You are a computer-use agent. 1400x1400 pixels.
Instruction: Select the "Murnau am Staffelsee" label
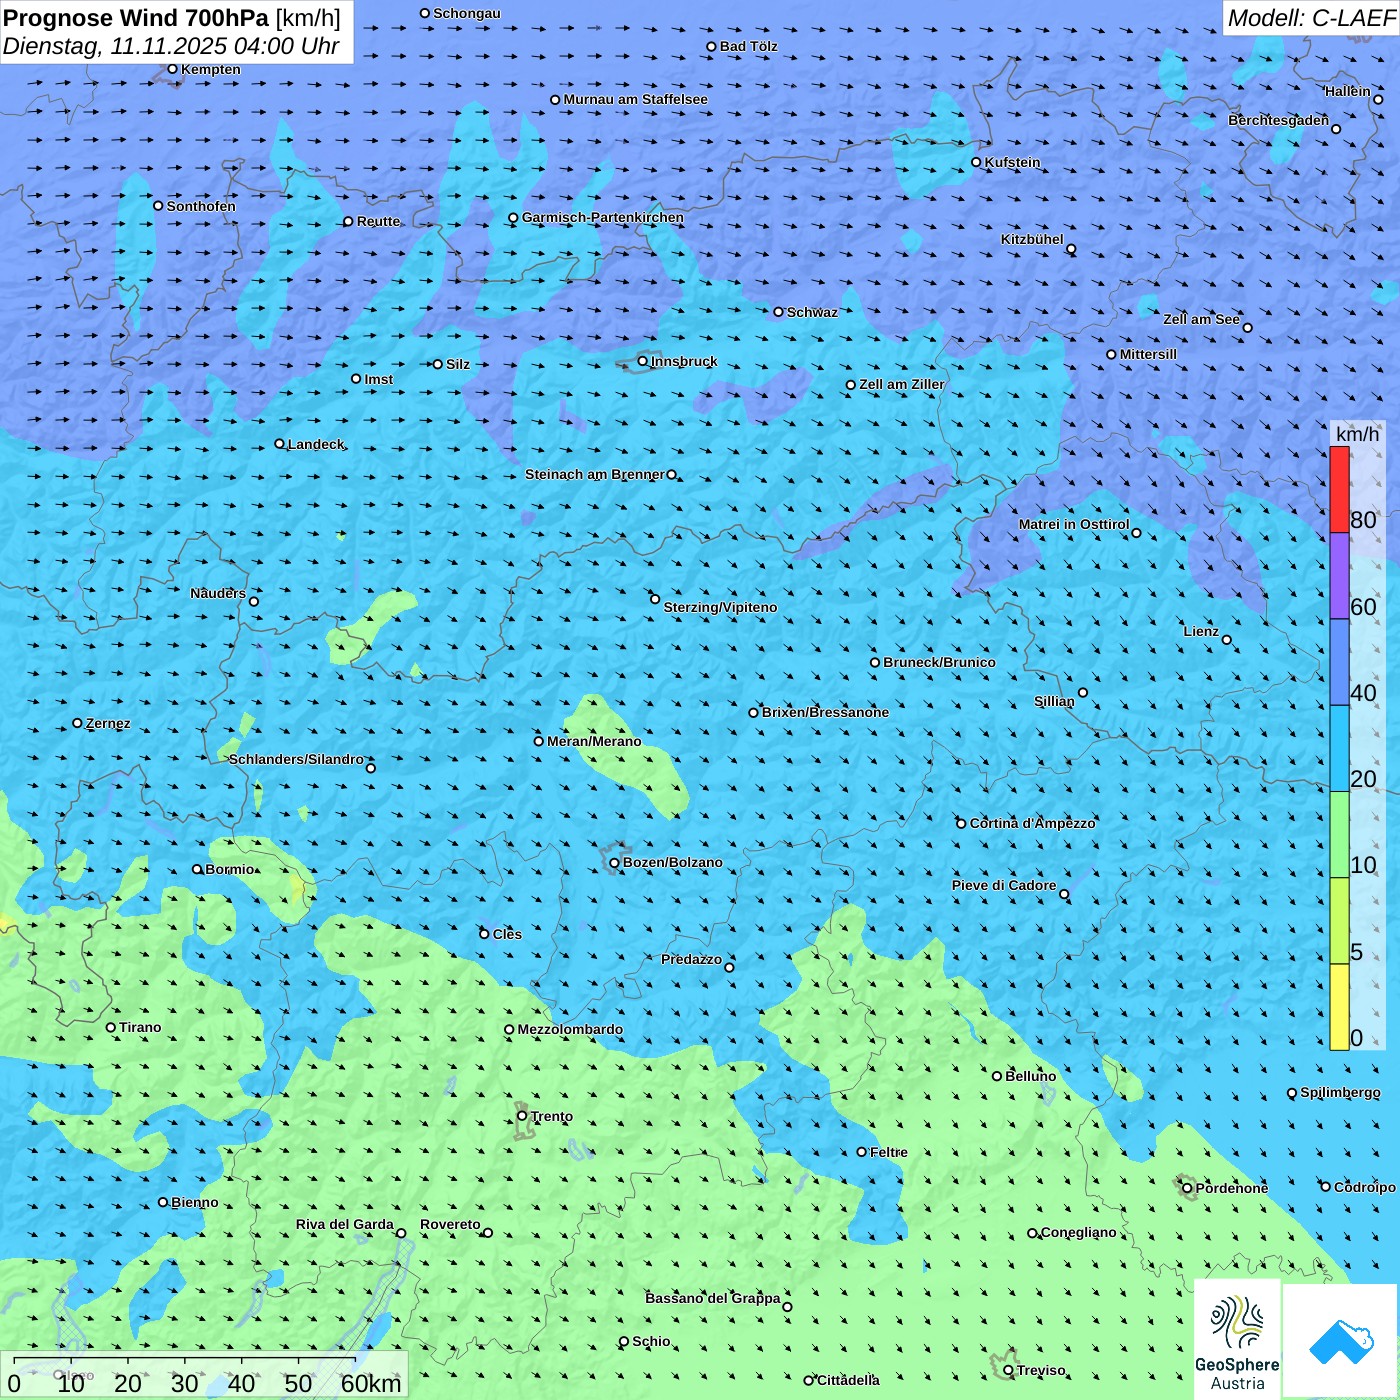(635, 99)
